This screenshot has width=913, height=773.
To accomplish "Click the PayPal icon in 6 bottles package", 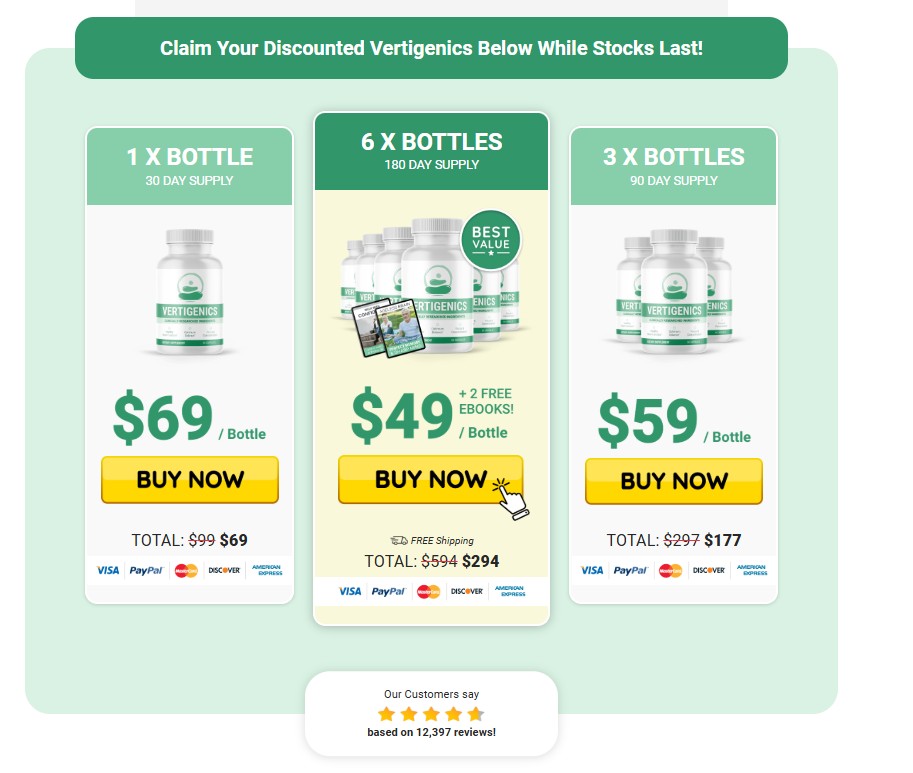I will (x=388, y=592).
